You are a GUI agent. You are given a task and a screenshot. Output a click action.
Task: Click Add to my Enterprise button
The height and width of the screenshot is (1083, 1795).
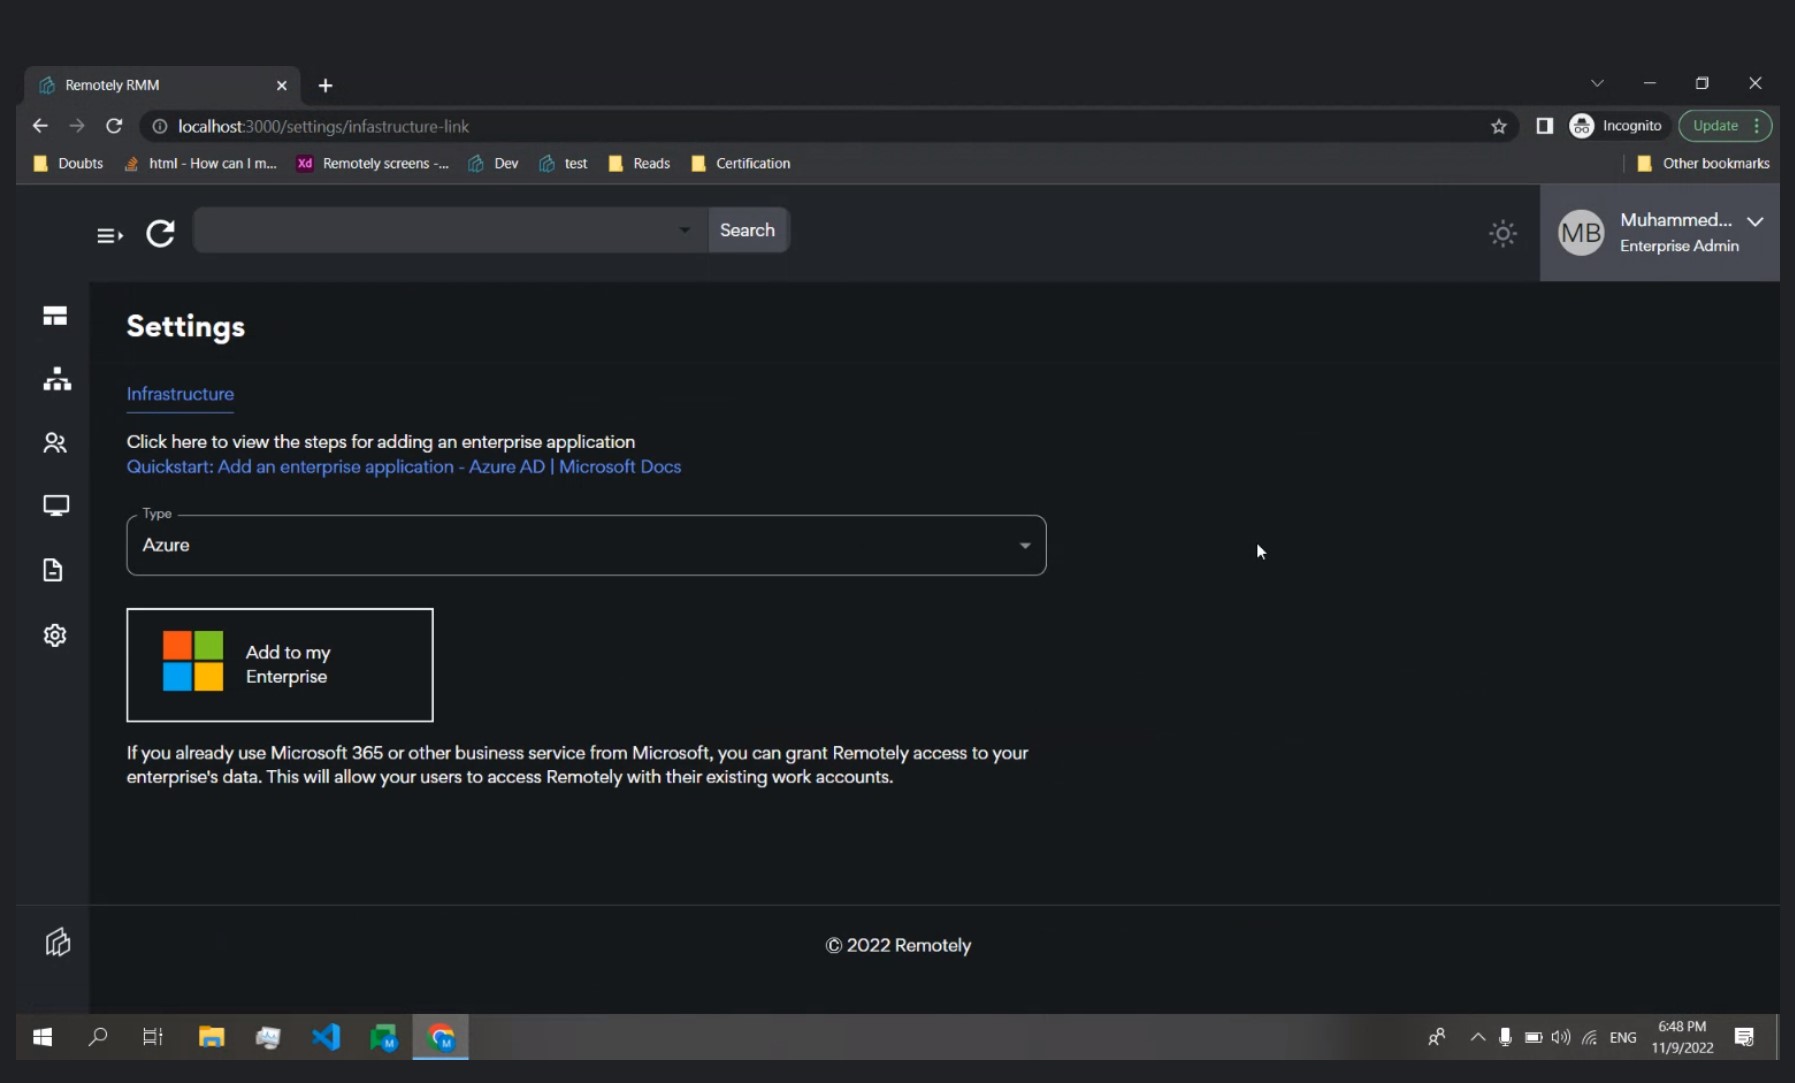click(x=280, y=665)
